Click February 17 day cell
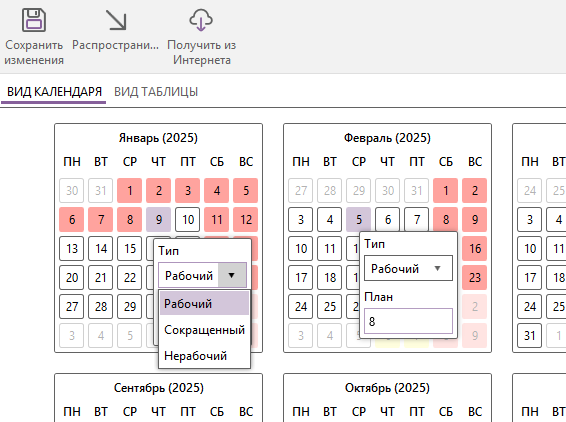This screenshot has width=566, height=422. [x=300, y=278]
